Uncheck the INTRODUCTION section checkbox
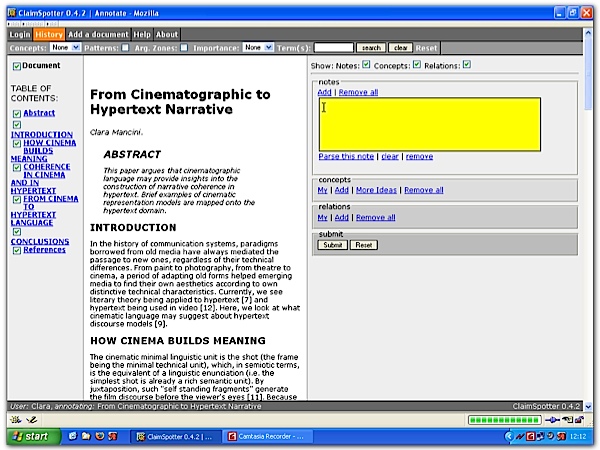Screen dimensions: 600x450 click(16, 125)
